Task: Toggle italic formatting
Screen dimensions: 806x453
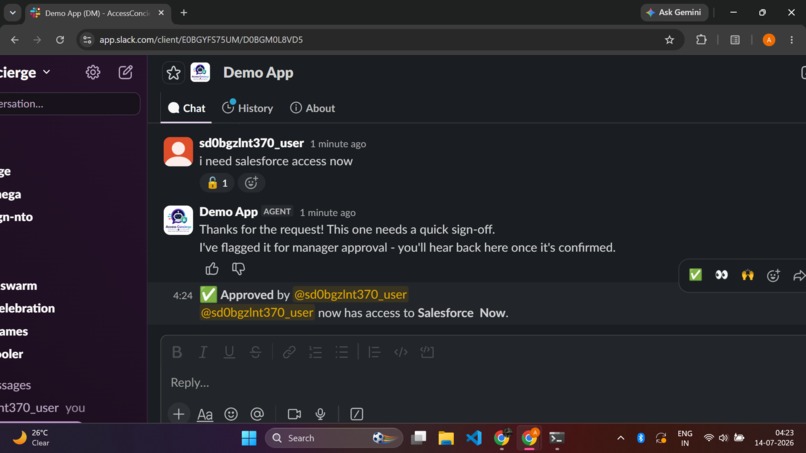Action: coord(203,352)
